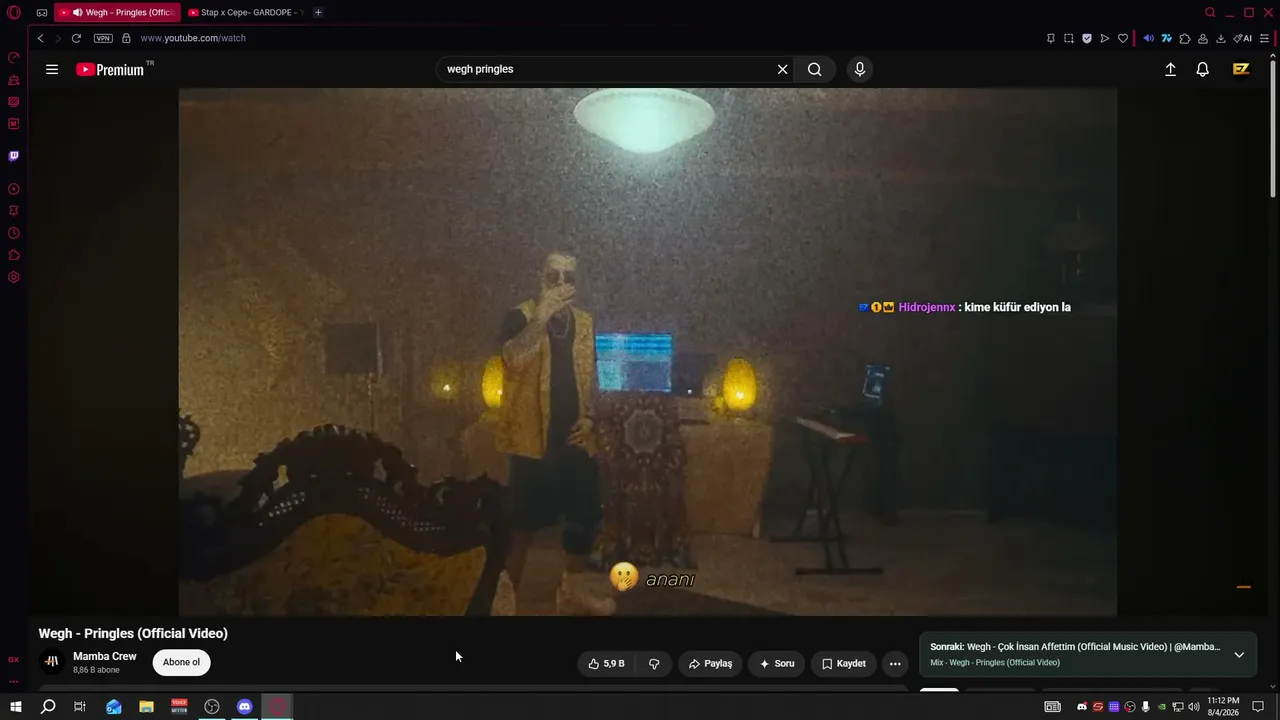Open the YouTube account avatar menu
Screen dimensions: 1280x720
click(1241, 69)
